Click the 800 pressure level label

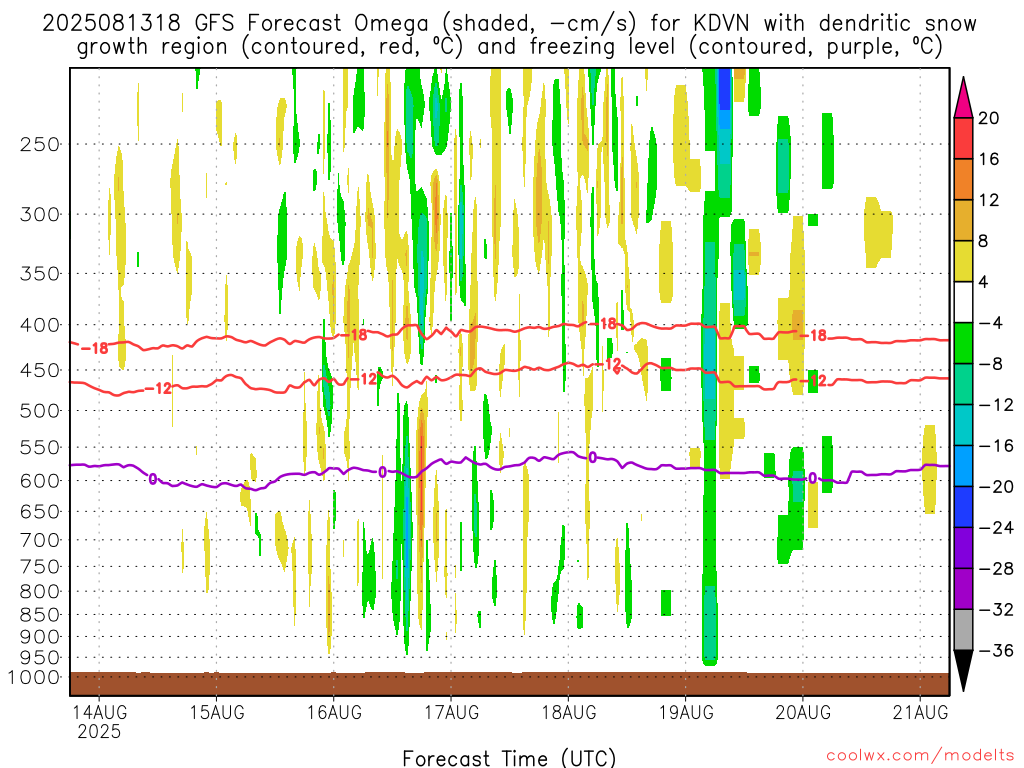pos(40,592)
